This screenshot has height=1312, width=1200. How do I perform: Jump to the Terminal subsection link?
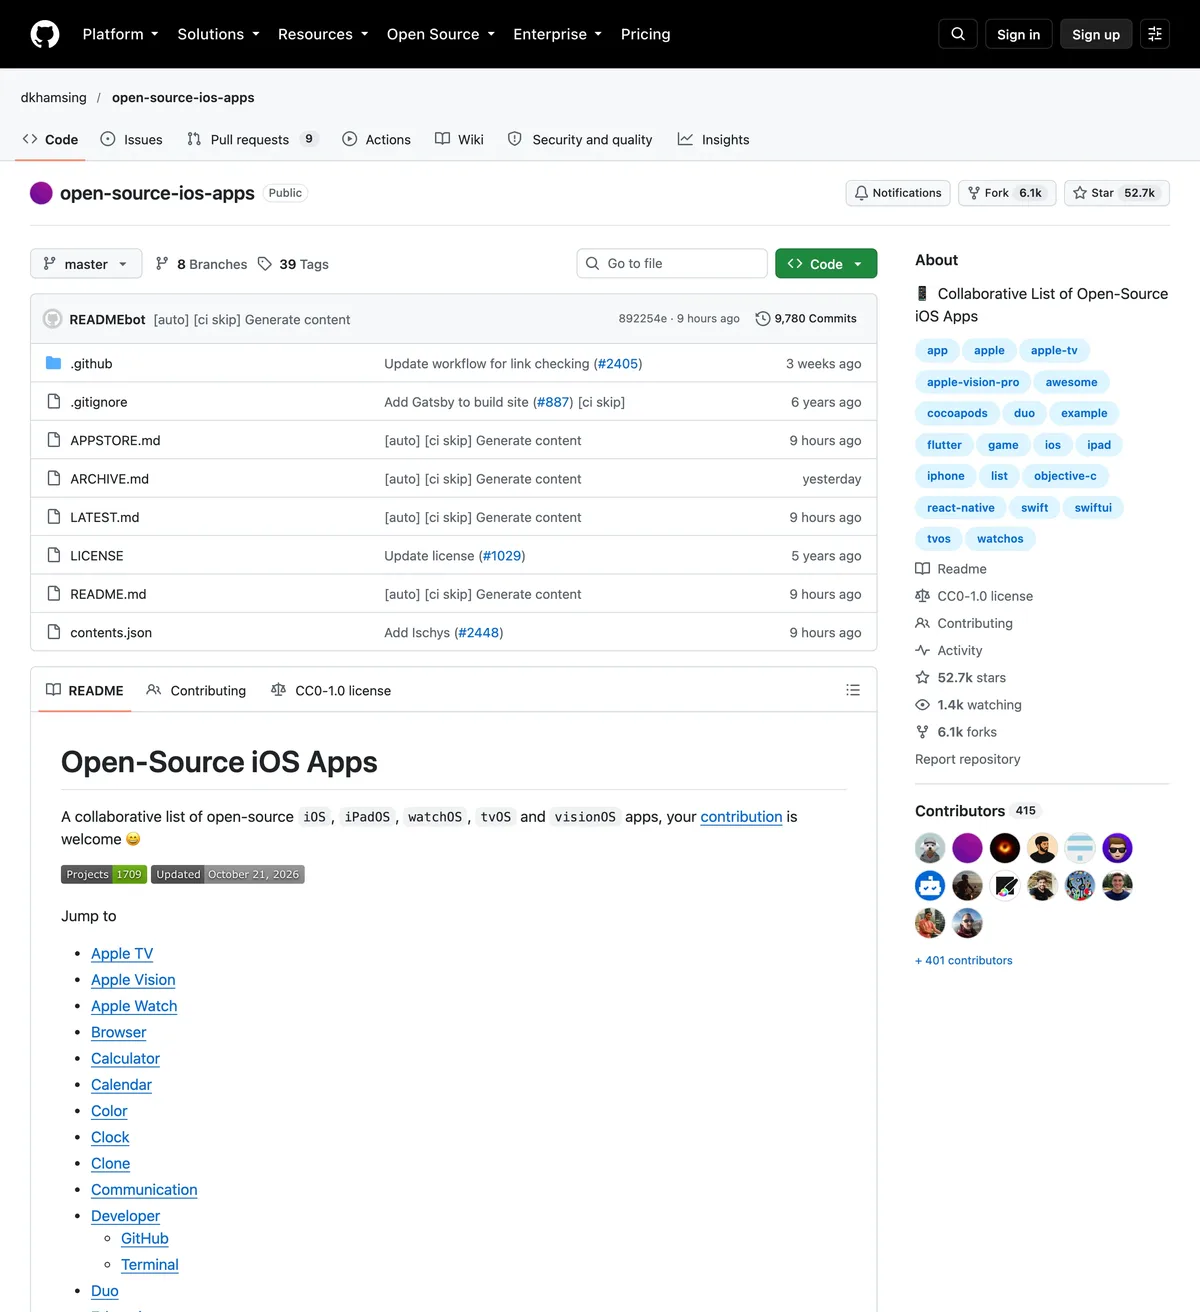point(150,1265)
